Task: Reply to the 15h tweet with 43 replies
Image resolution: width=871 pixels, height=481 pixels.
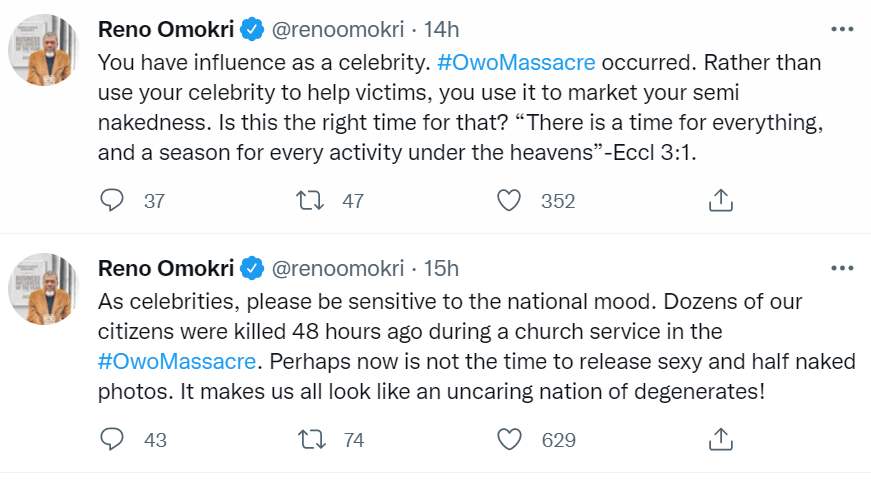Action: 113,439
